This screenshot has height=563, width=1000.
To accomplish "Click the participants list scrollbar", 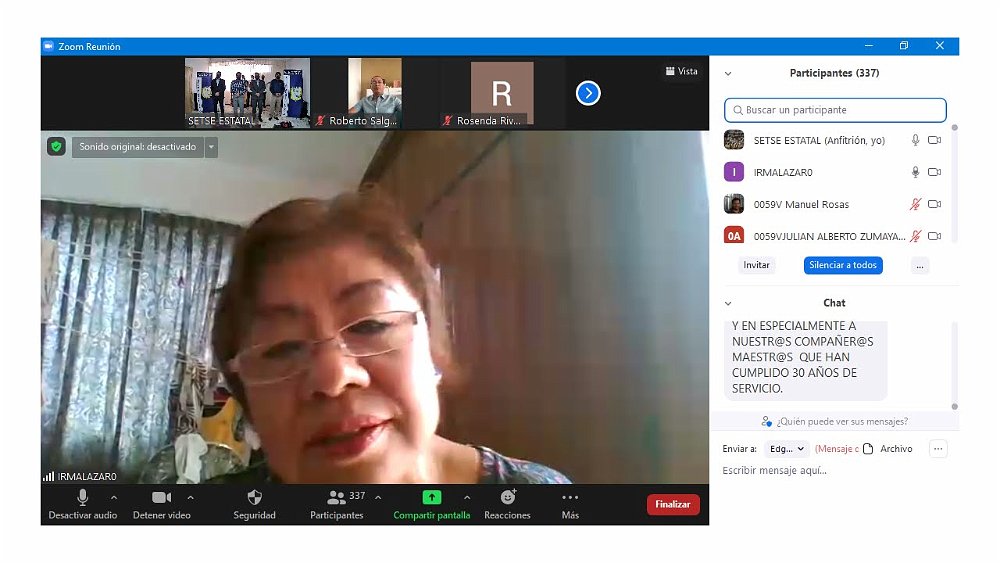I will click(954, 180).
